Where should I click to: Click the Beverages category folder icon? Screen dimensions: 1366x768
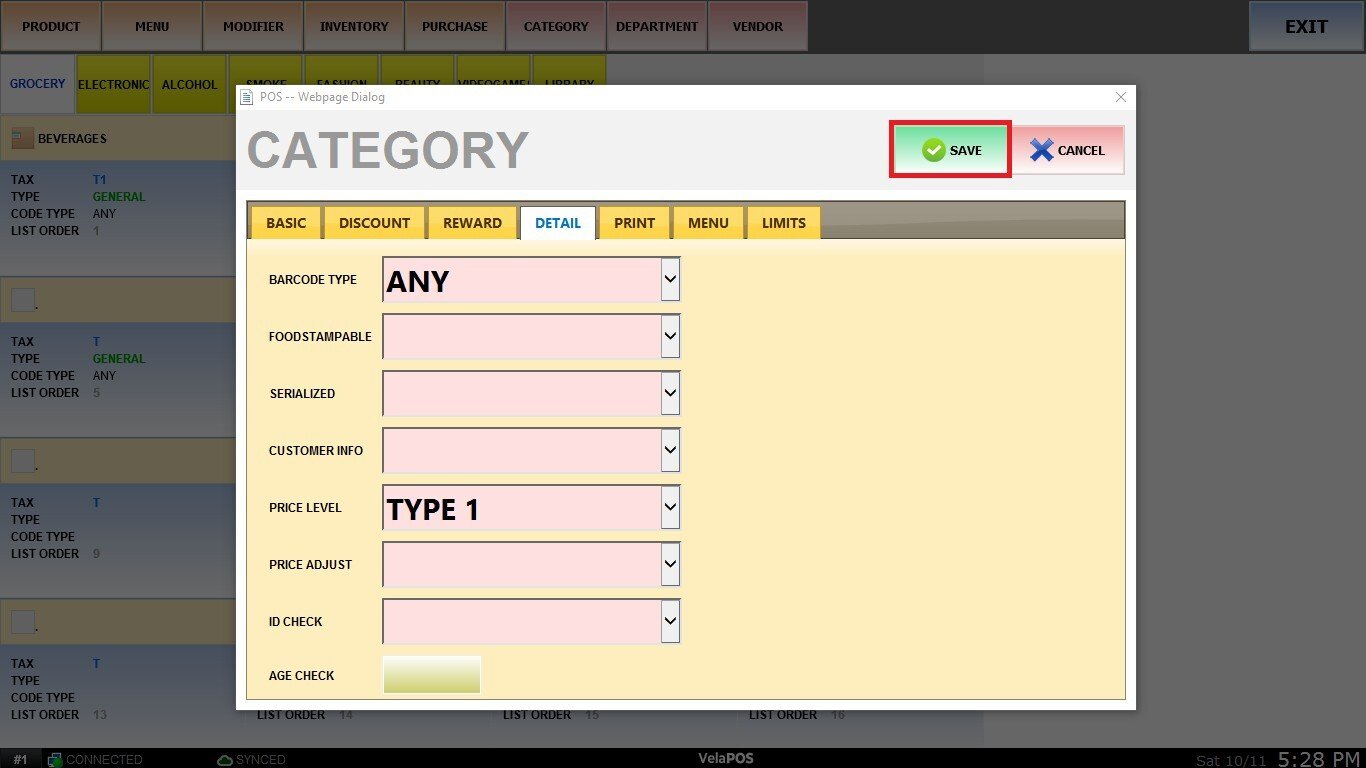point(22,138)
